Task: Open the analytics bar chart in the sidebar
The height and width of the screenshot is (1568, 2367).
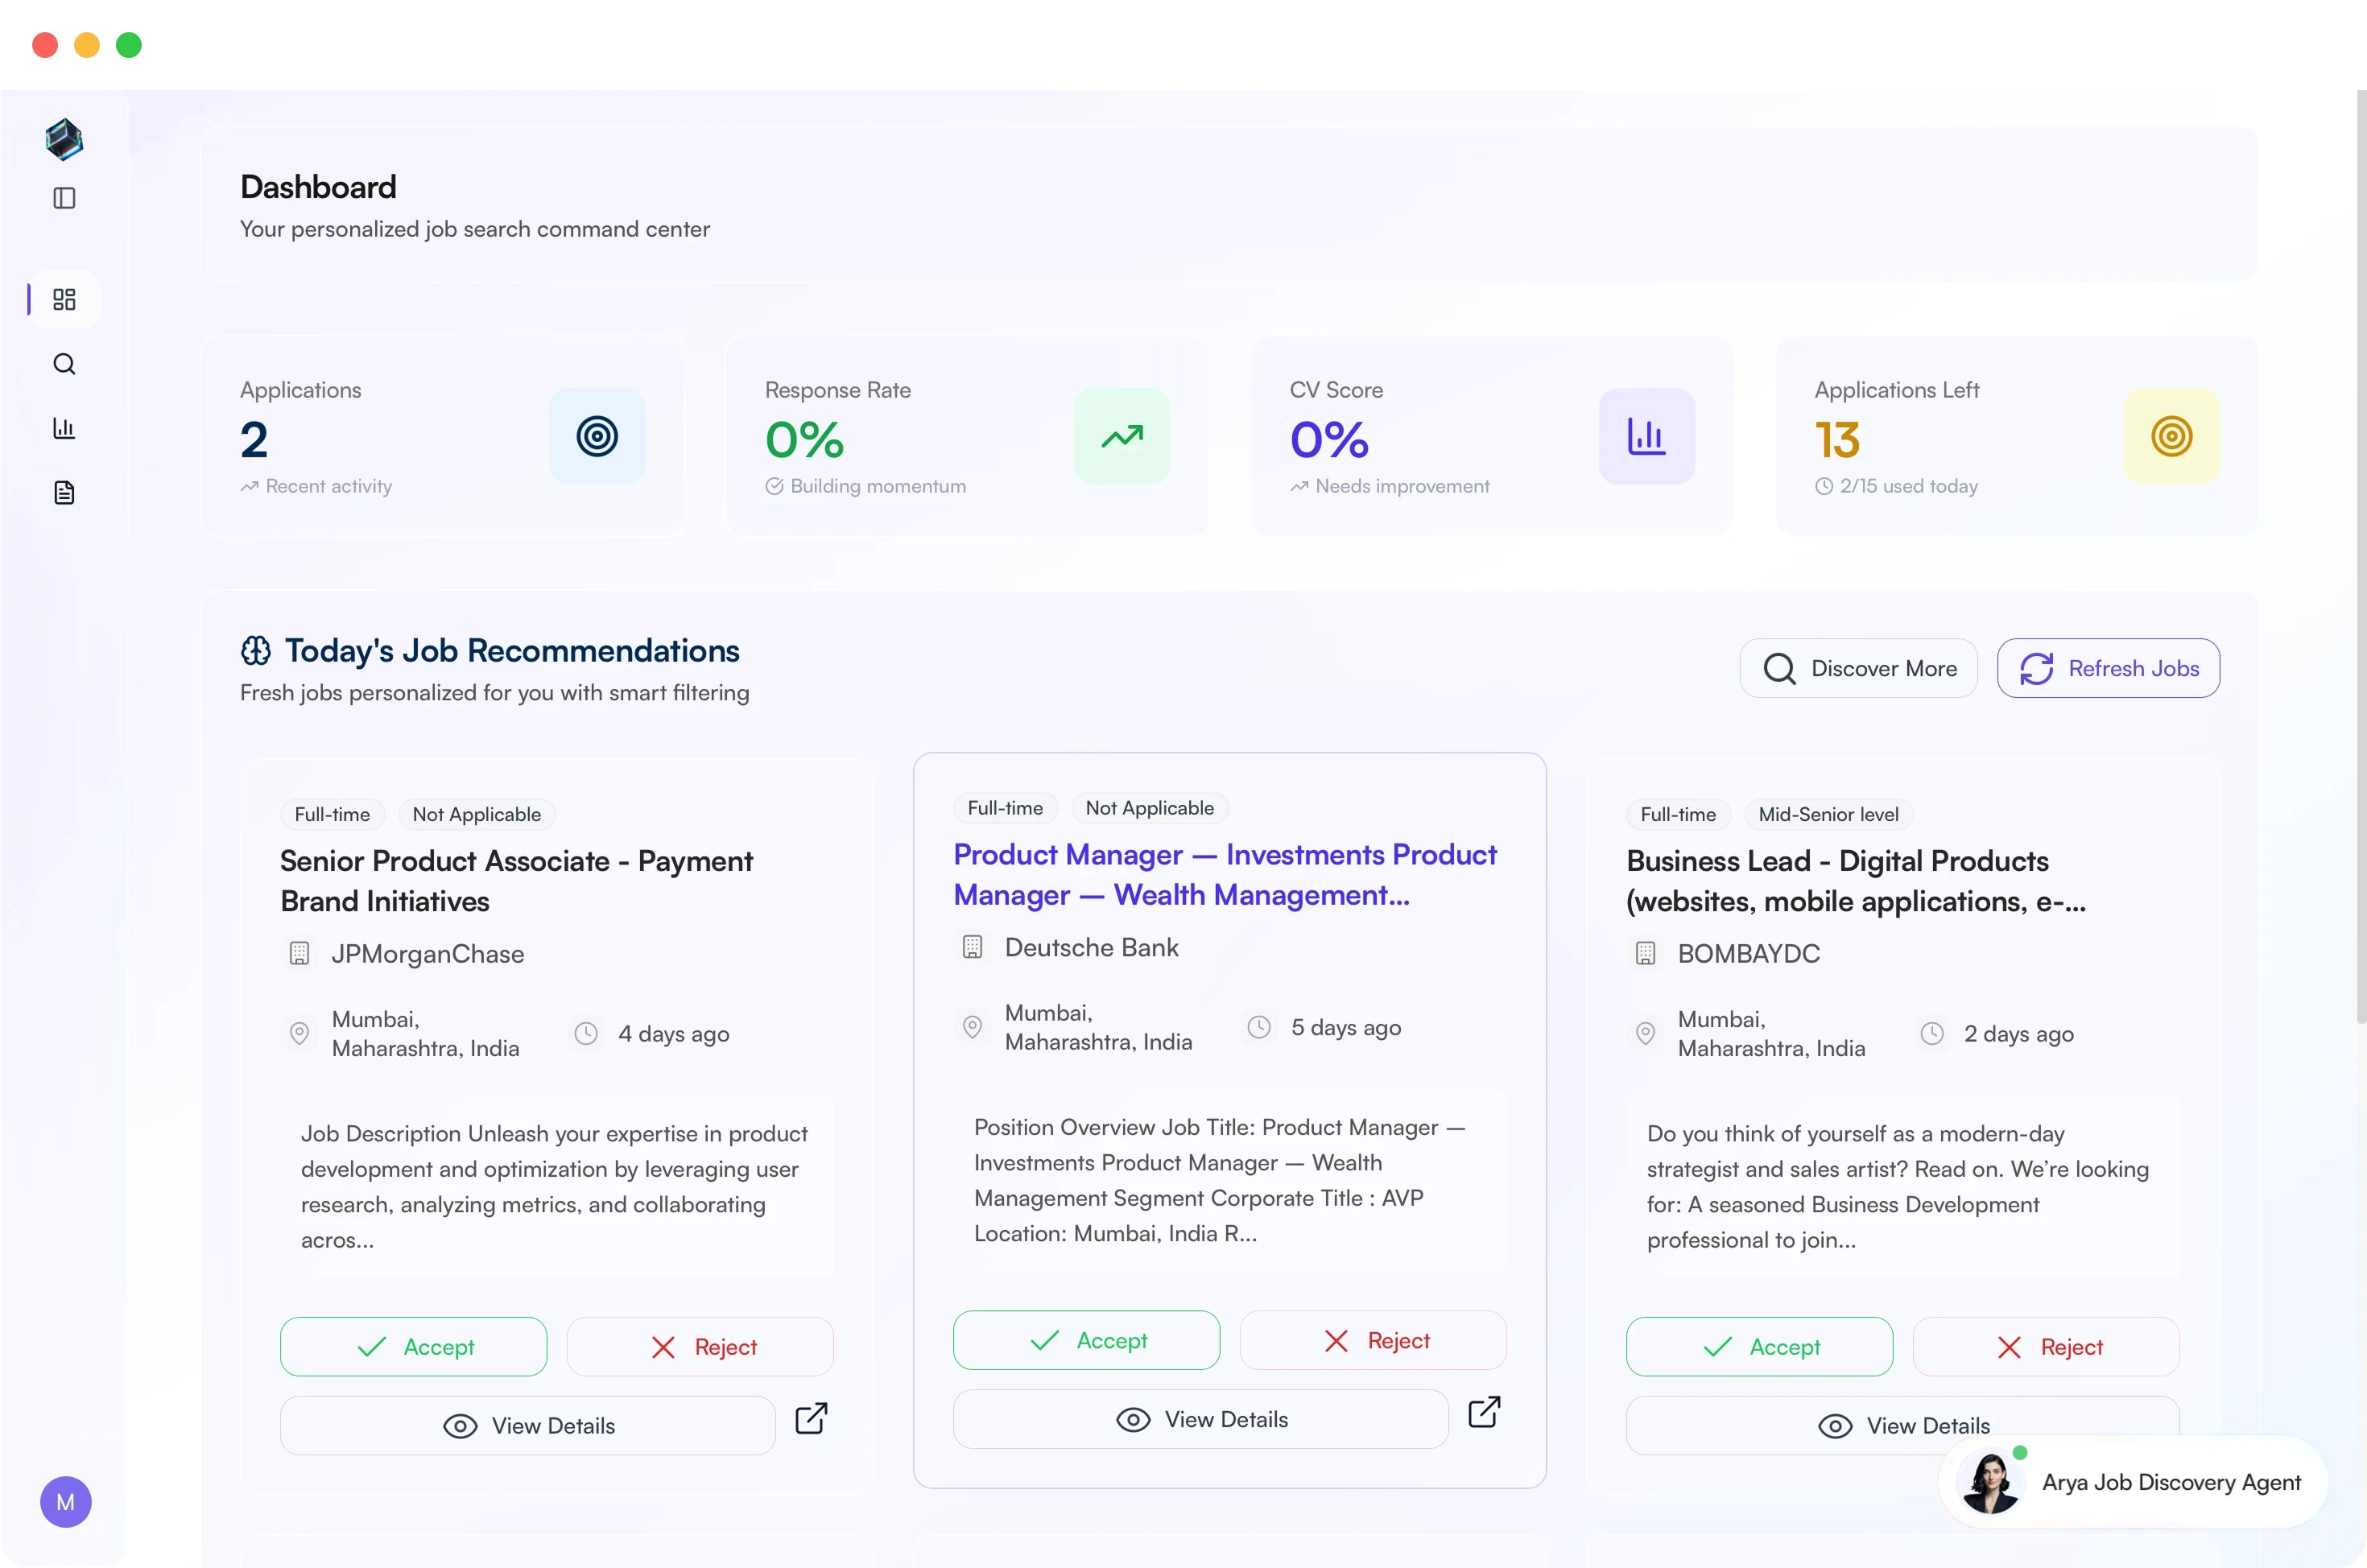Action: [x=64, y=428]
